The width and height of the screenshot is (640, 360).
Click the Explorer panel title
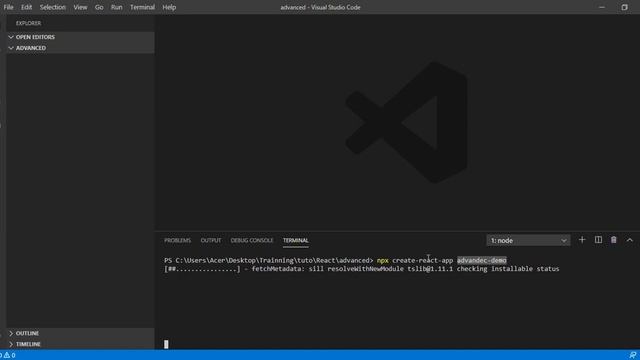coord(29,23)
